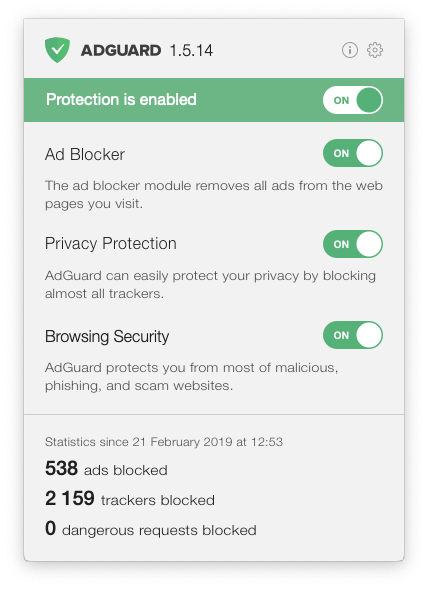Image resolution: width=428 pixels, height=589 pixels.
Task: Click the 2 159 trackers blocked statistic
Action: click(x=130, y=499)
